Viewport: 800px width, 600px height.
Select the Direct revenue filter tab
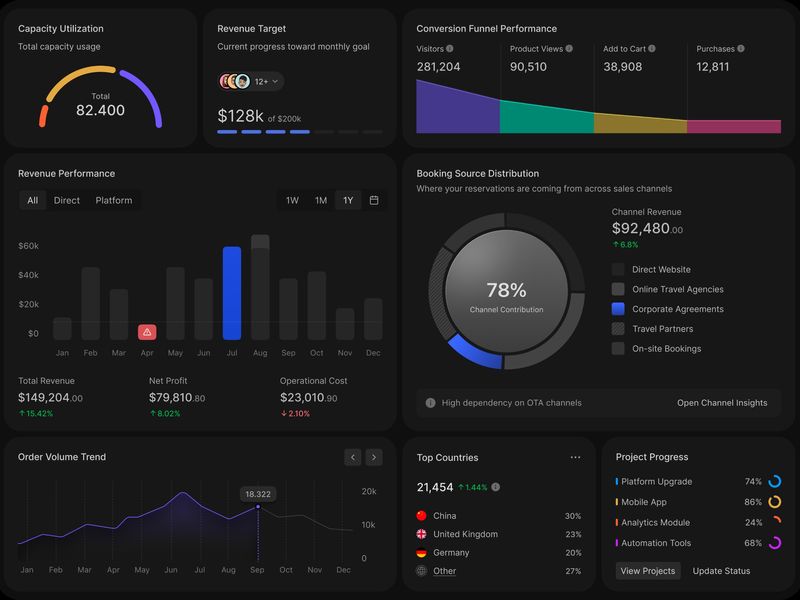pos(66,200)
